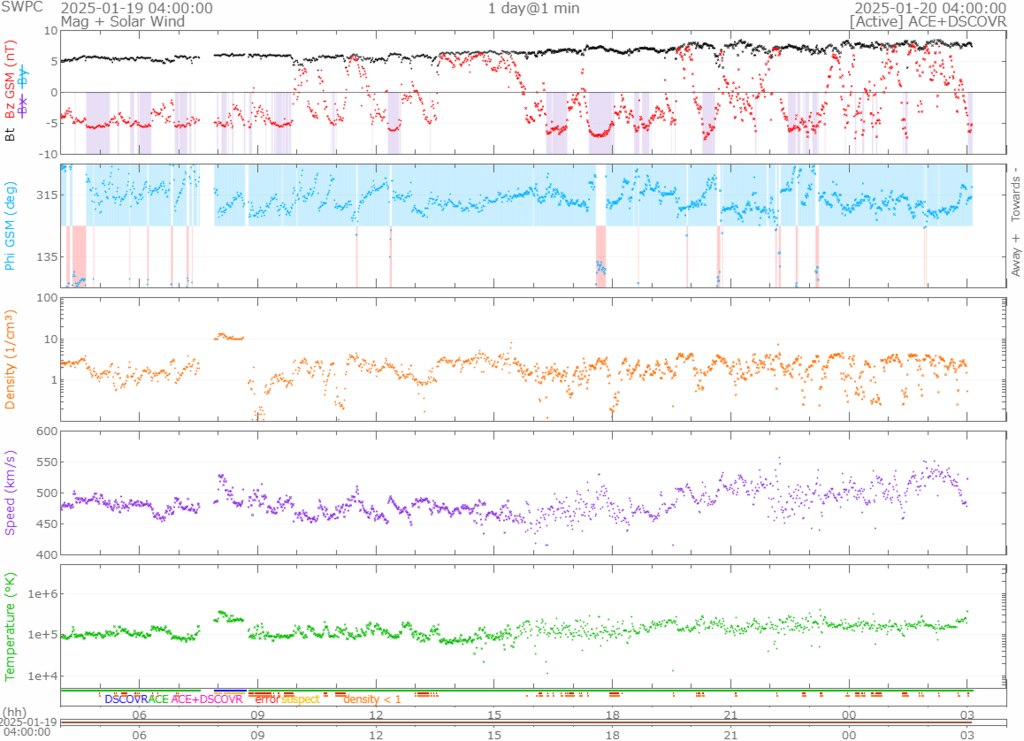Click the purple Speed (km/s) axis label
Image resolution: width=1024 pixels, height=741 pixels.
11,493
